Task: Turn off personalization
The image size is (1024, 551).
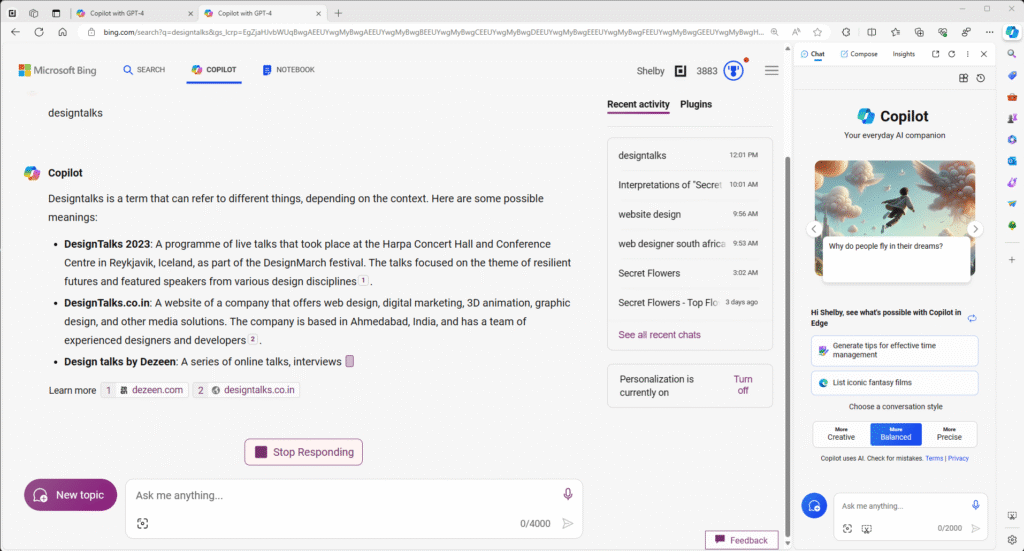Action: tap(742, 385)
